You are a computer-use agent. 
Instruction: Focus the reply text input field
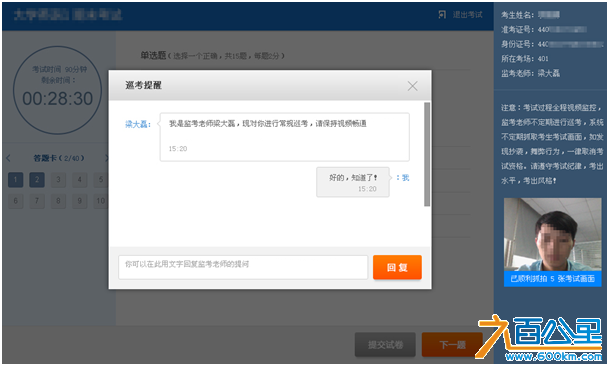click(x=243, y=267)
